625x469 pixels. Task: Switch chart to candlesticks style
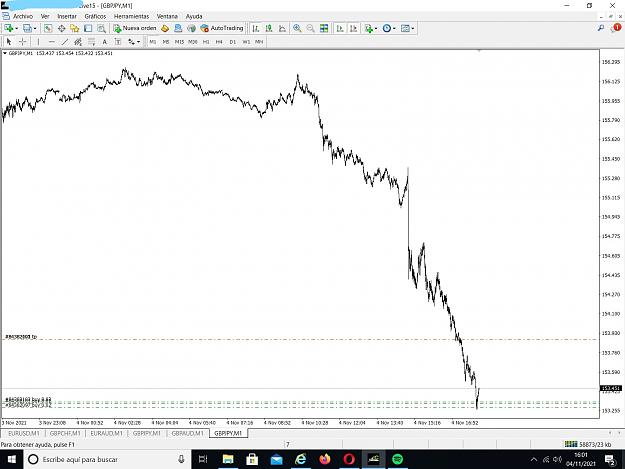[269, 28]
